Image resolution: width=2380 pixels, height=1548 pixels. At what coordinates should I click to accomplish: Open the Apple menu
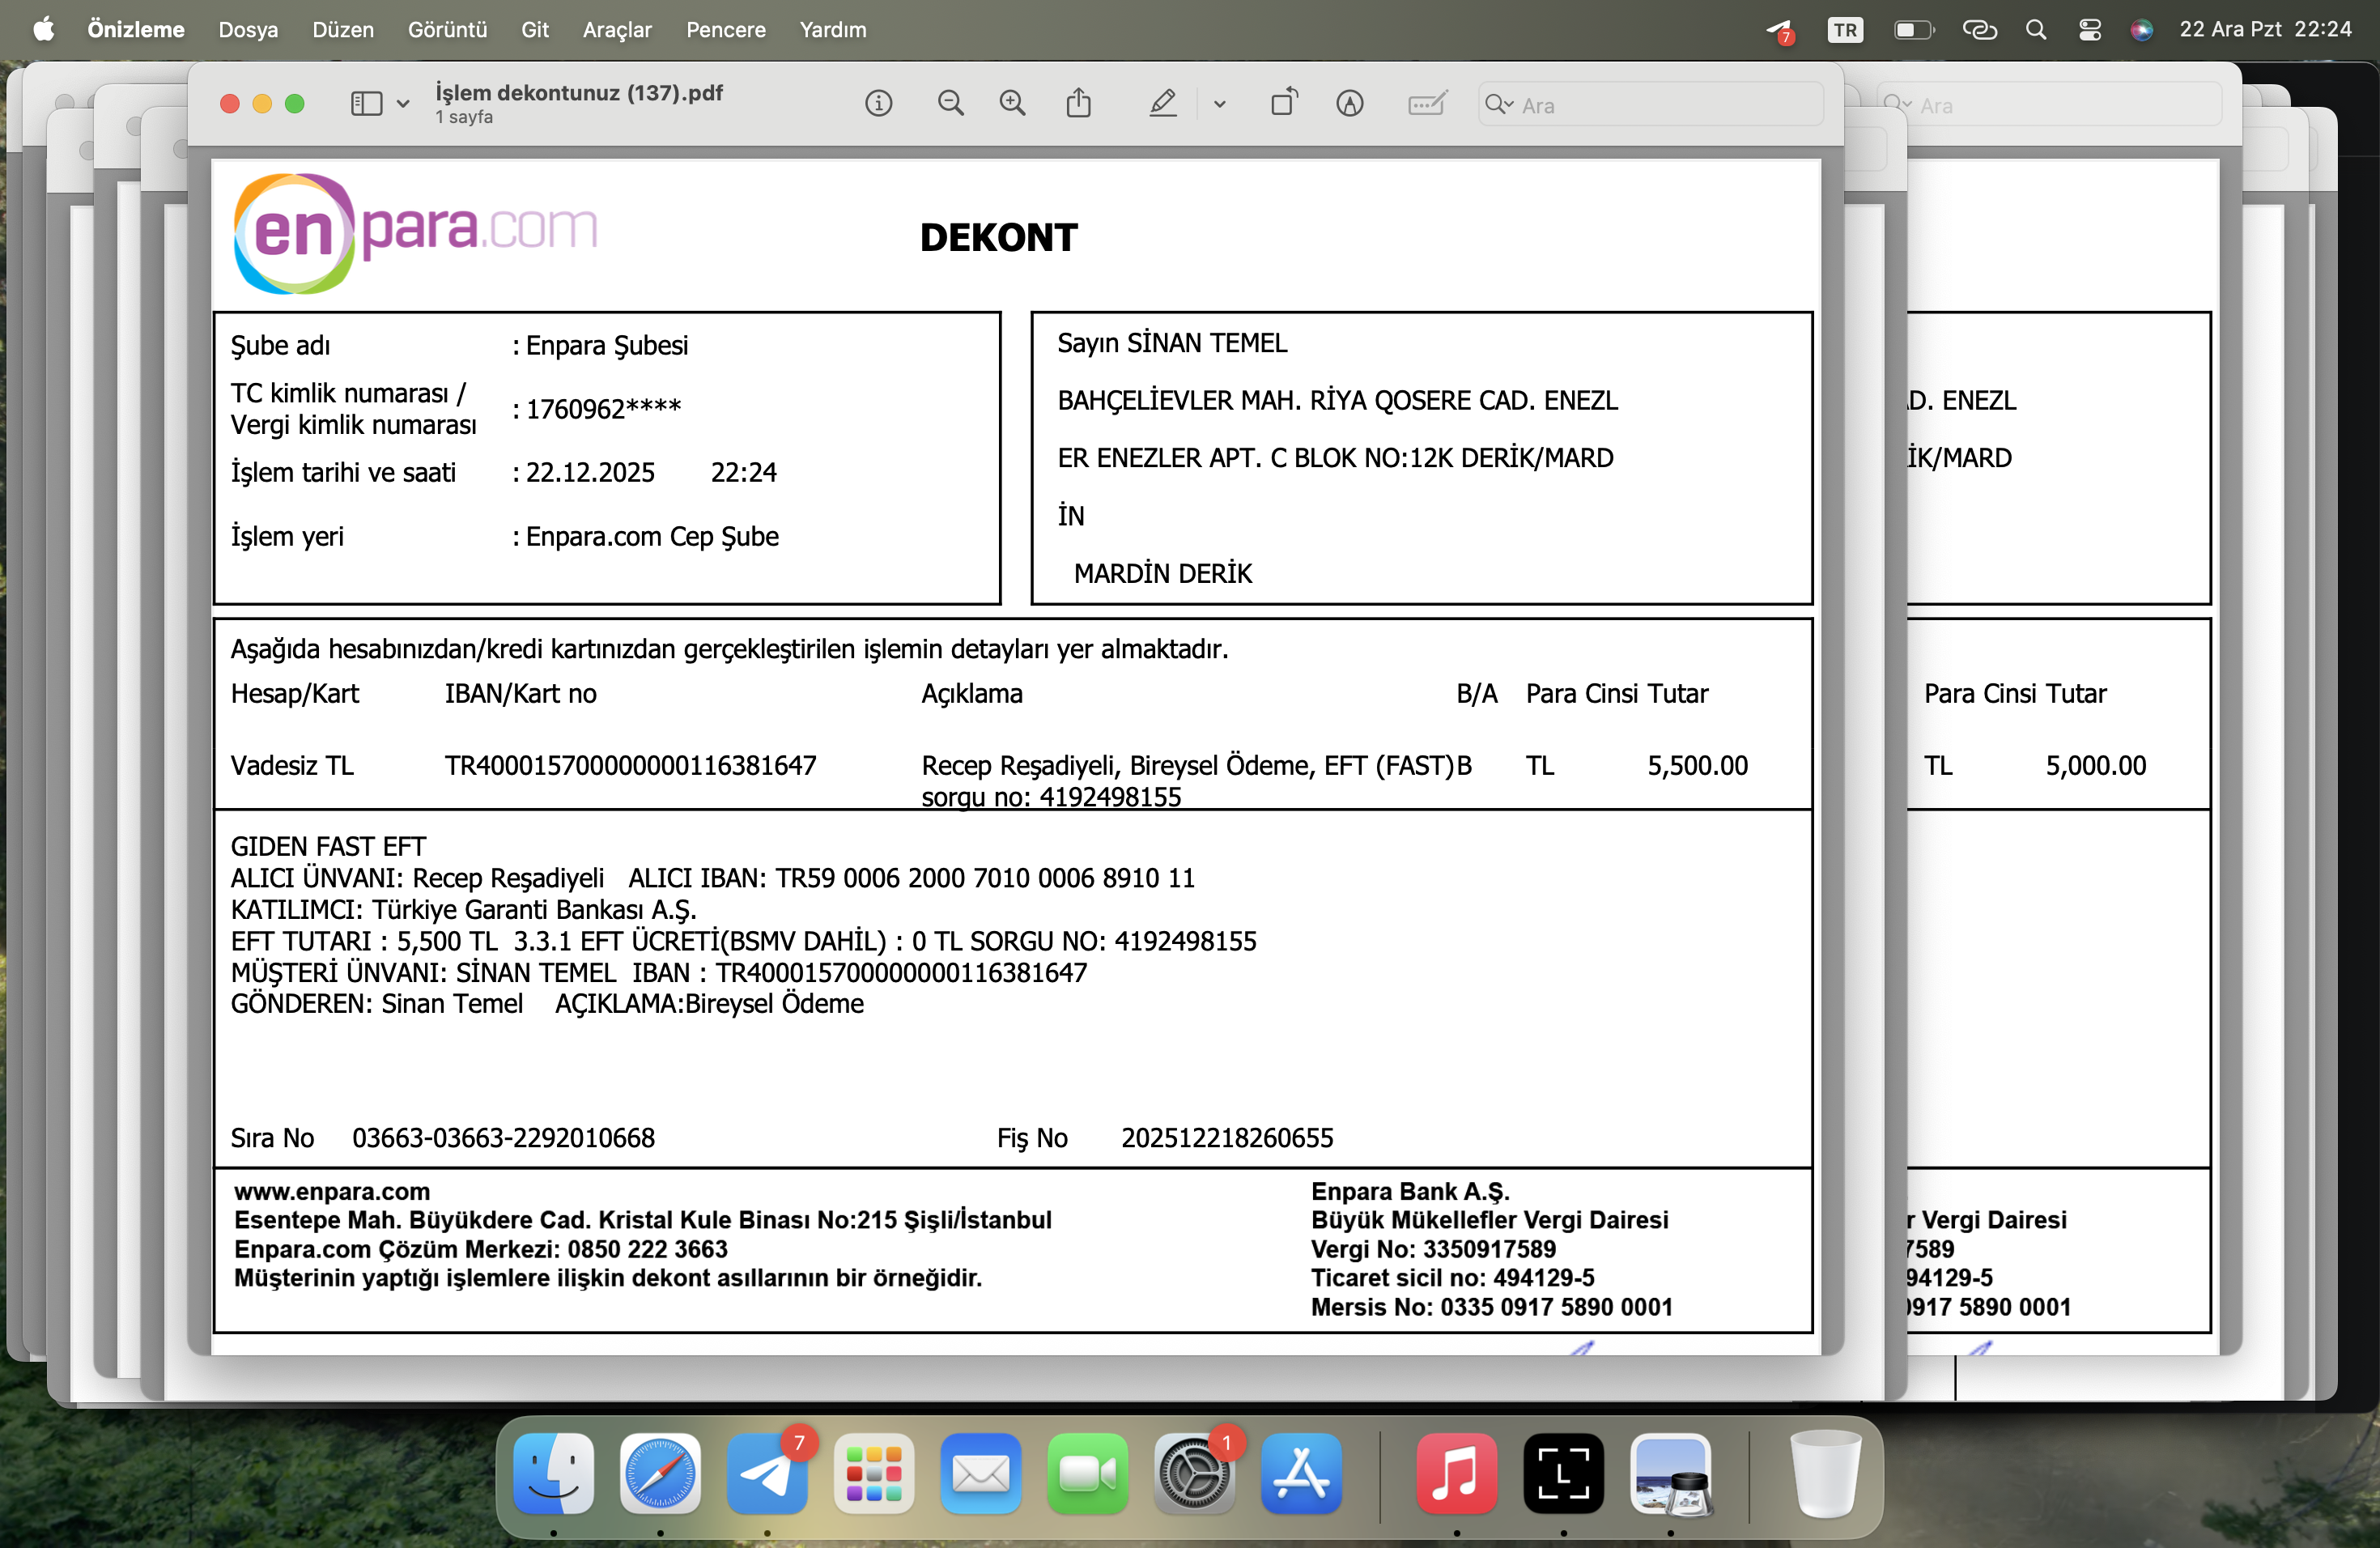pos(43,29)
